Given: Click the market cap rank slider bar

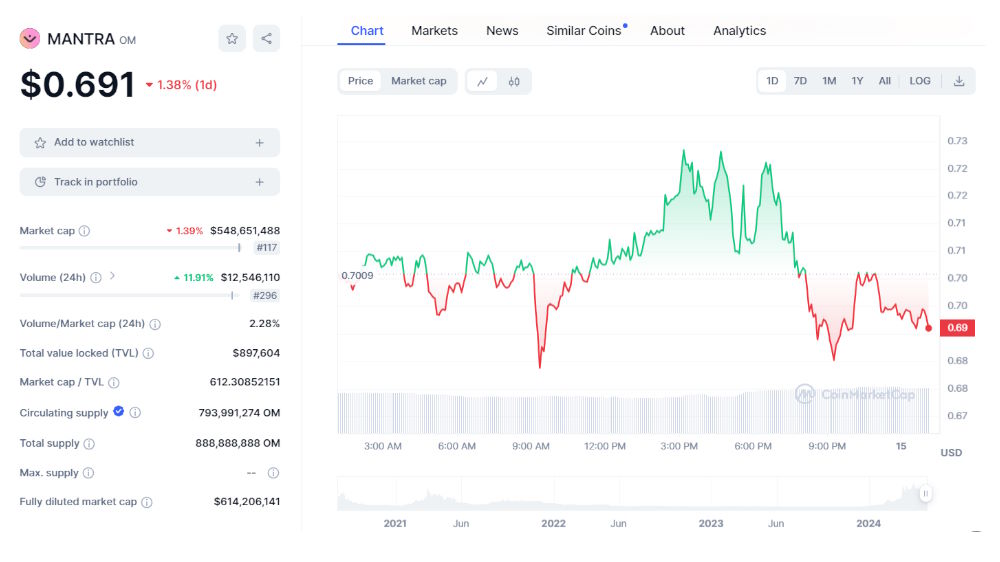Looking at the screenshot, I should click(131, 248).
